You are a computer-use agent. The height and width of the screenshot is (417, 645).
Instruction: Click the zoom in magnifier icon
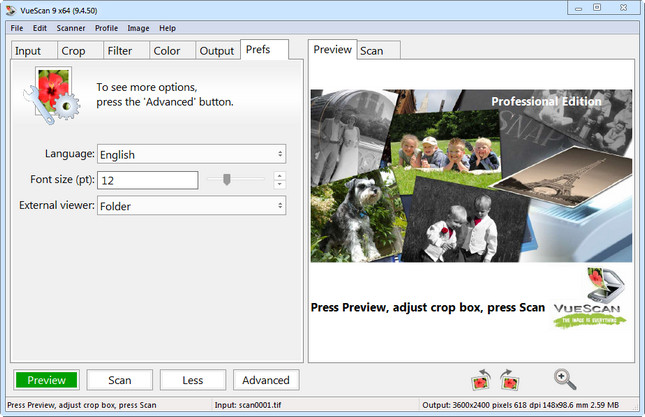click(x=565, y=379)
